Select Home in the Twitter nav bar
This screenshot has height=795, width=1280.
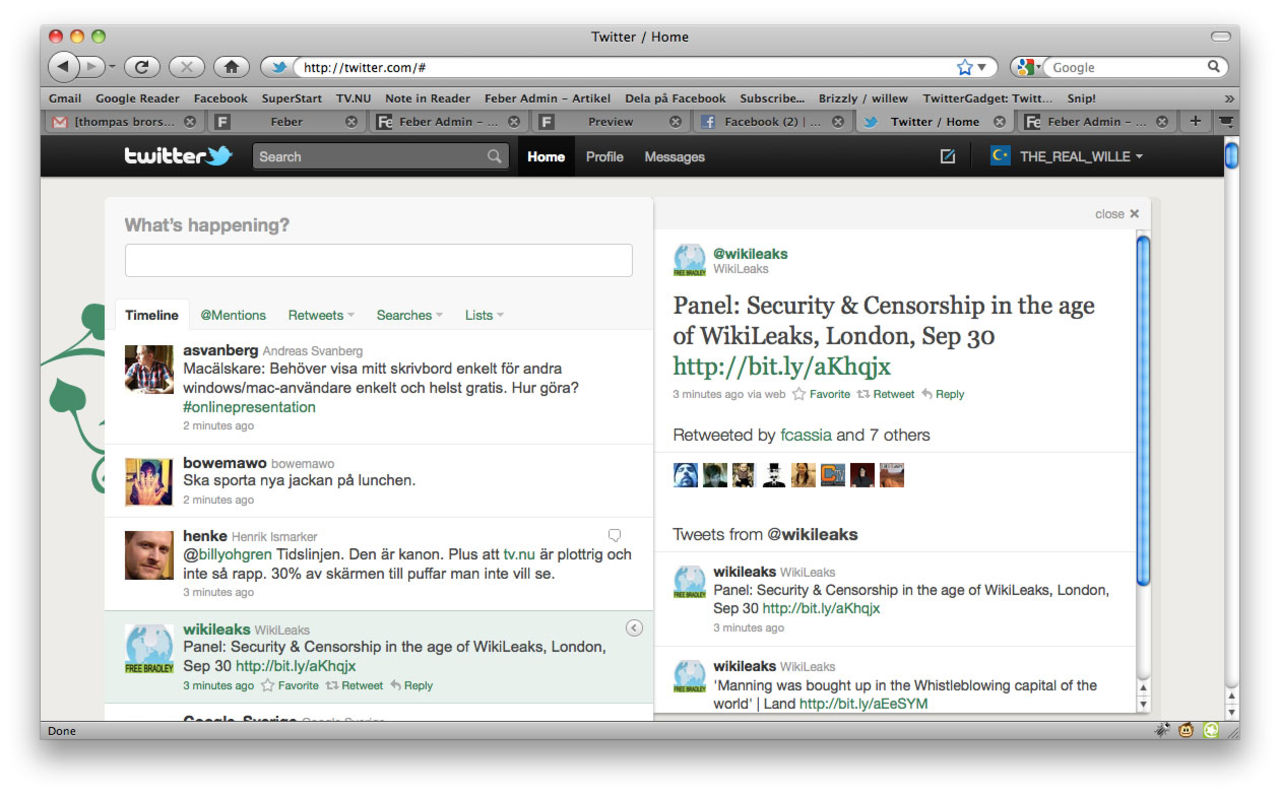[546, 156]
